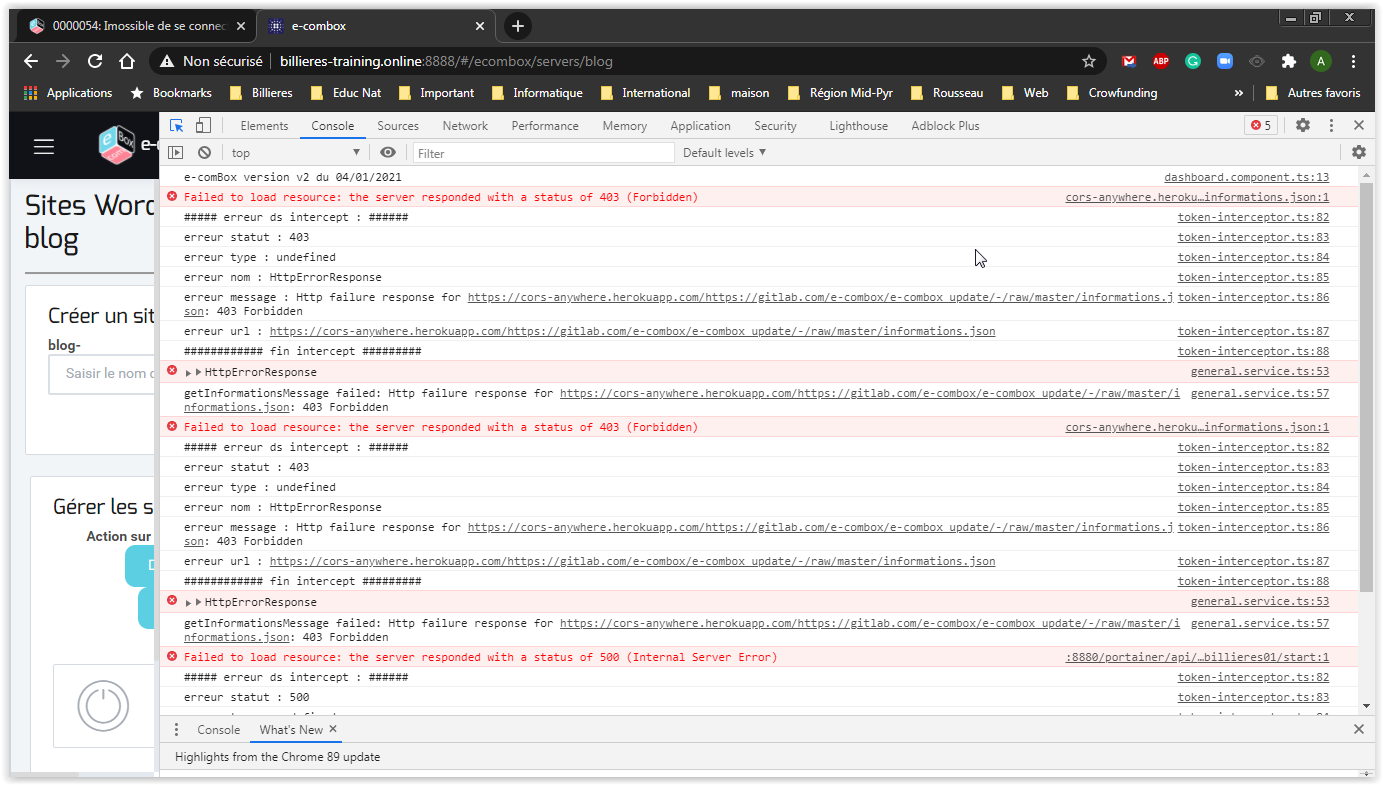
Task: Activate the inspect element picker icon
Action: coord(177,126)
